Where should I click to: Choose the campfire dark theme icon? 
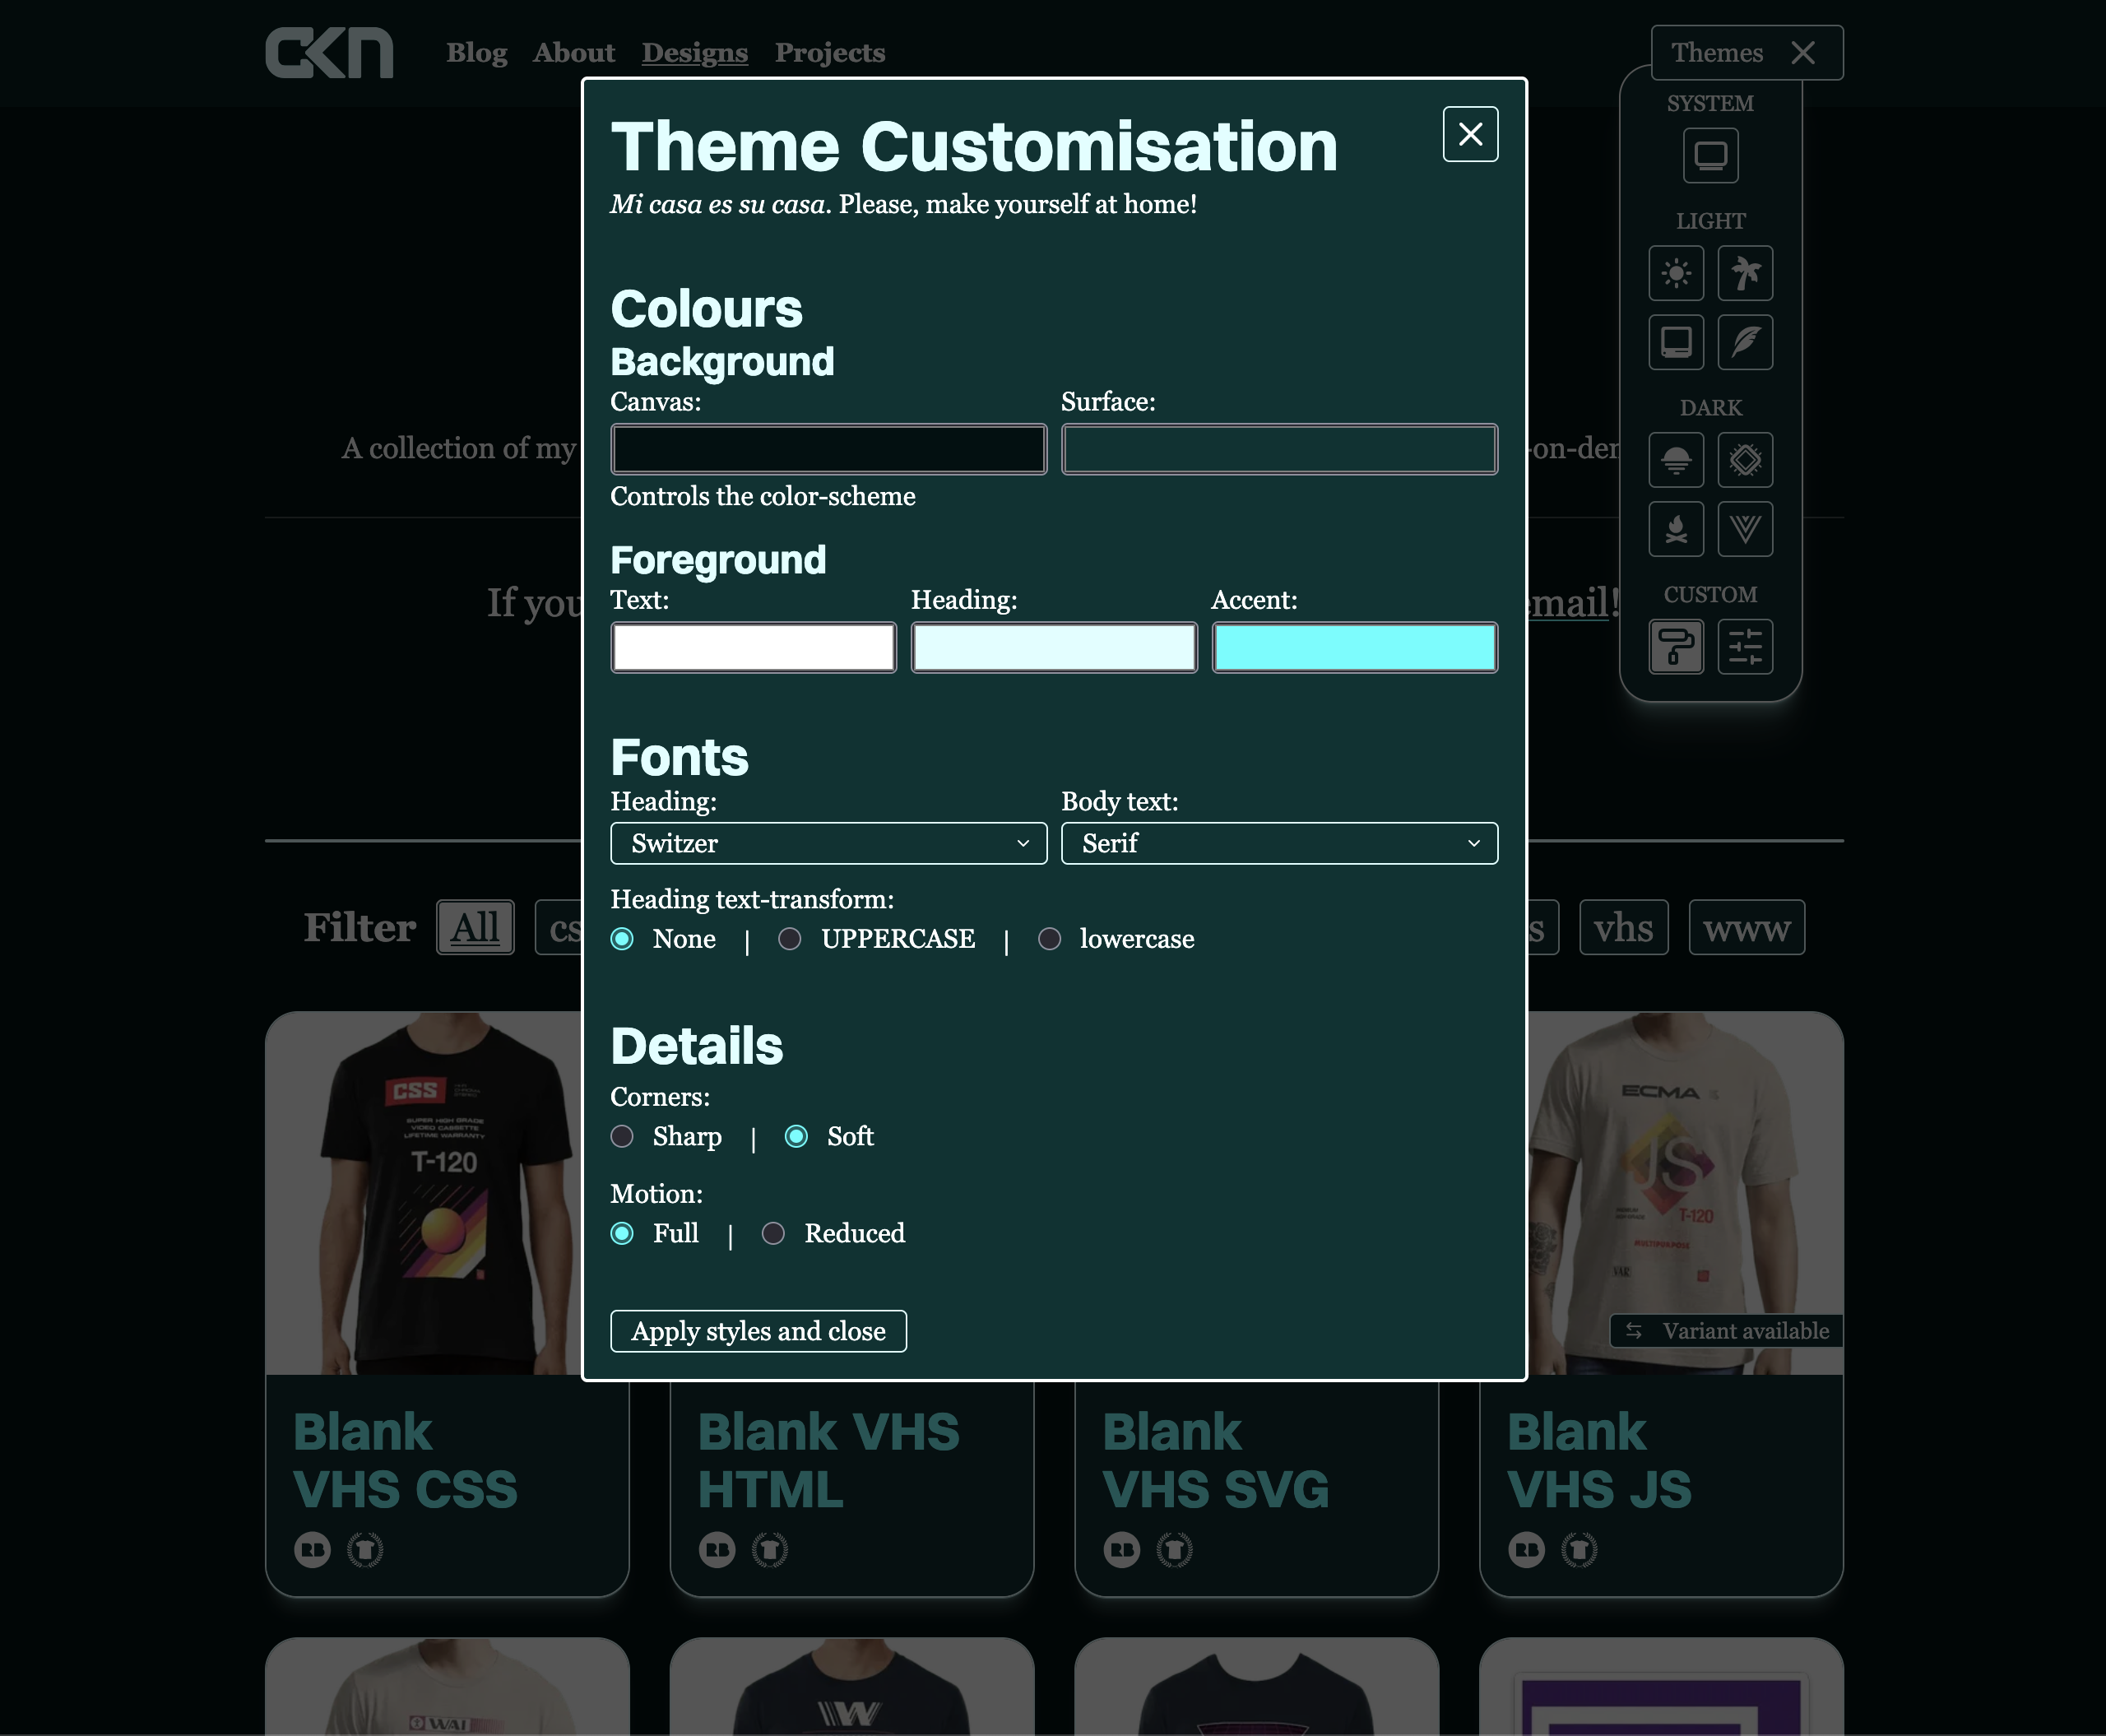click(x=1676, y=529)
